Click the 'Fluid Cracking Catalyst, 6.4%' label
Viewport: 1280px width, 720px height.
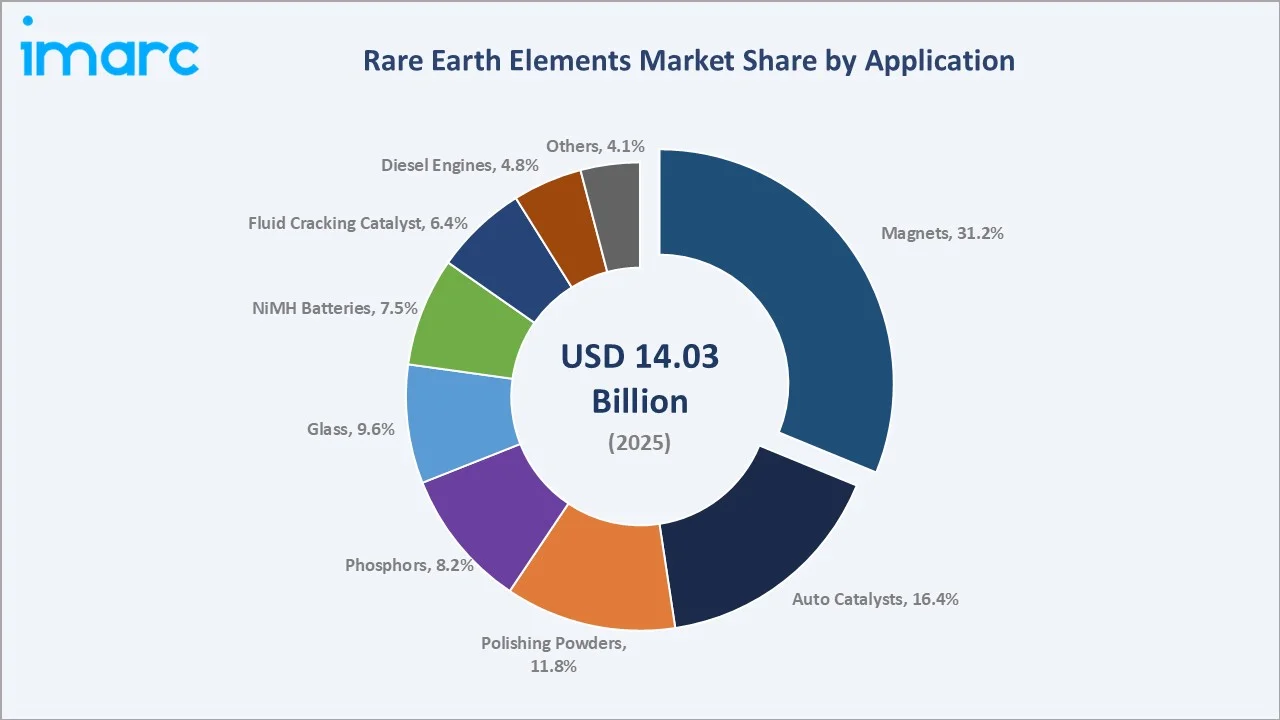(358, 223)
